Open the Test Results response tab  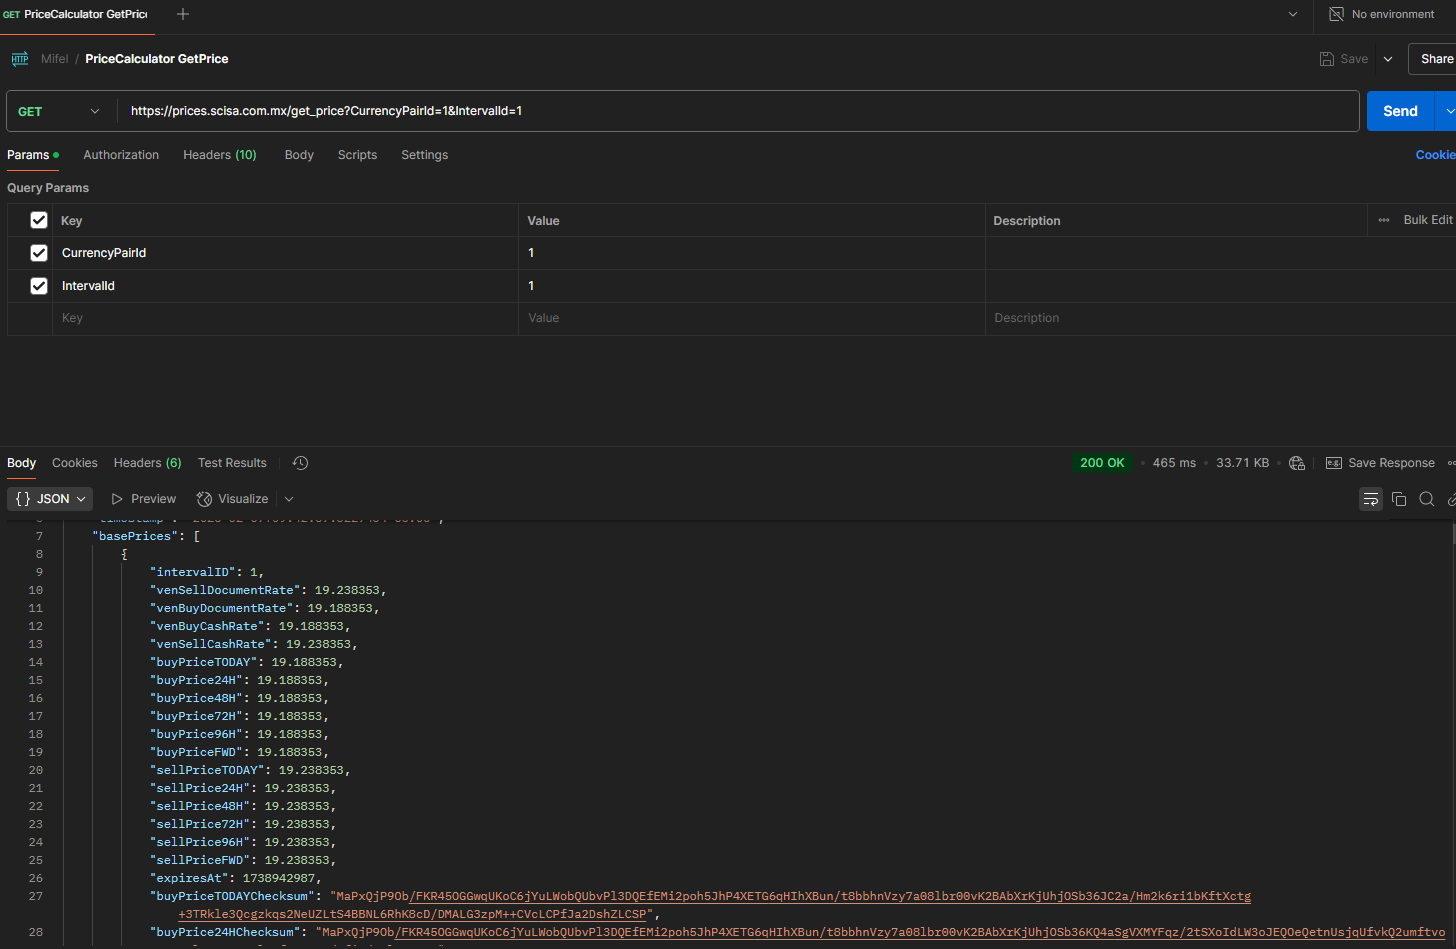[232, 463]
